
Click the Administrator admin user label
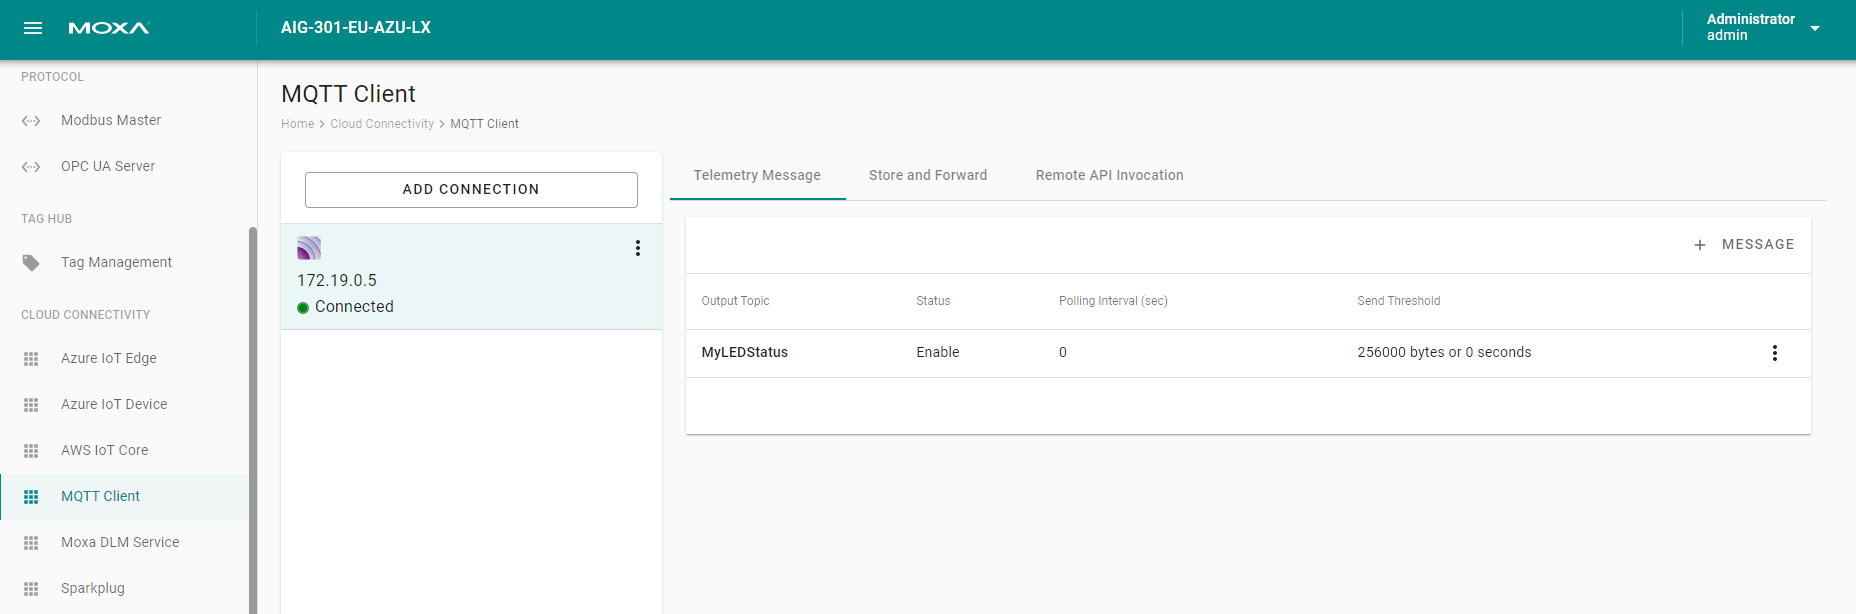tap(1750, 28)
